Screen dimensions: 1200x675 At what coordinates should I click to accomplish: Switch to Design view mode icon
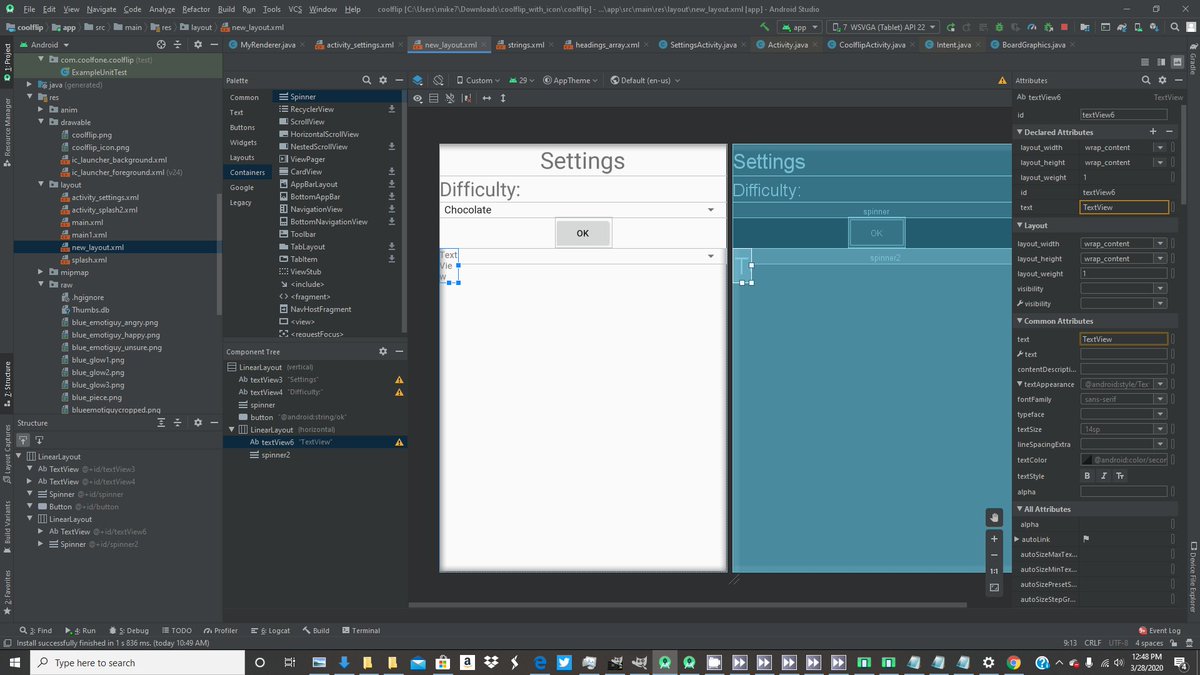pos(1176,62)
